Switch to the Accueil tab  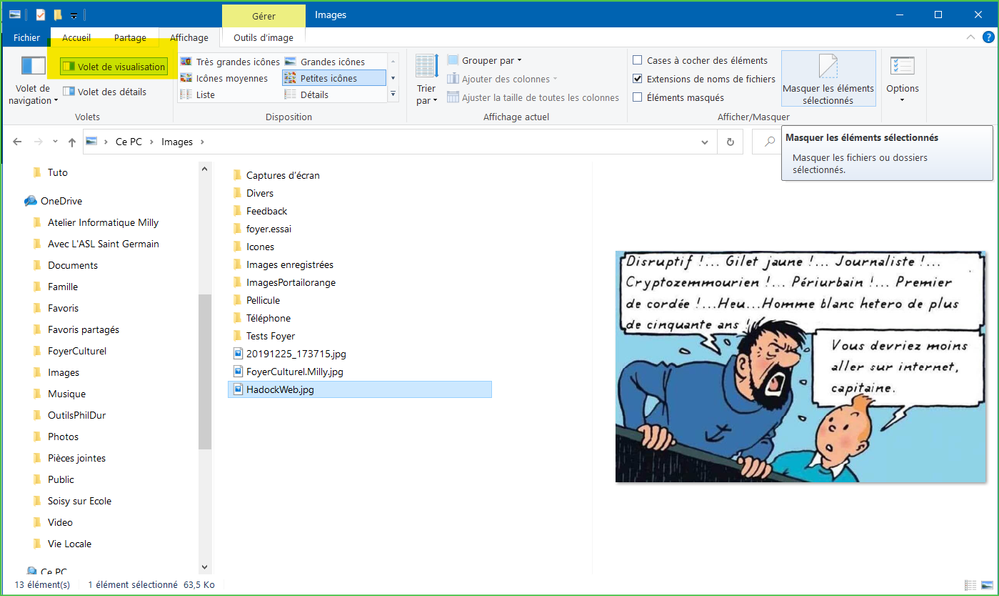pos(76,38)
